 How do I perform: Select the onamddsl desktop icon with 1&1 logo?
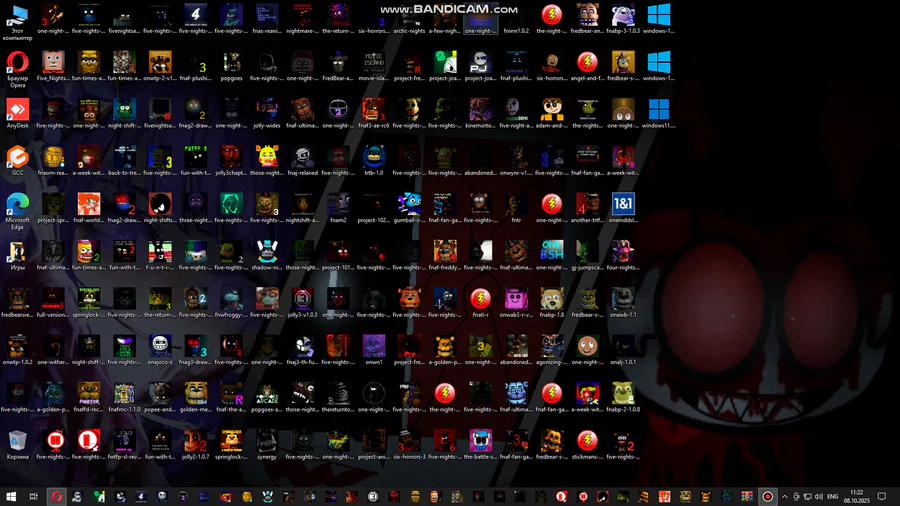click(x=623, y=207)
